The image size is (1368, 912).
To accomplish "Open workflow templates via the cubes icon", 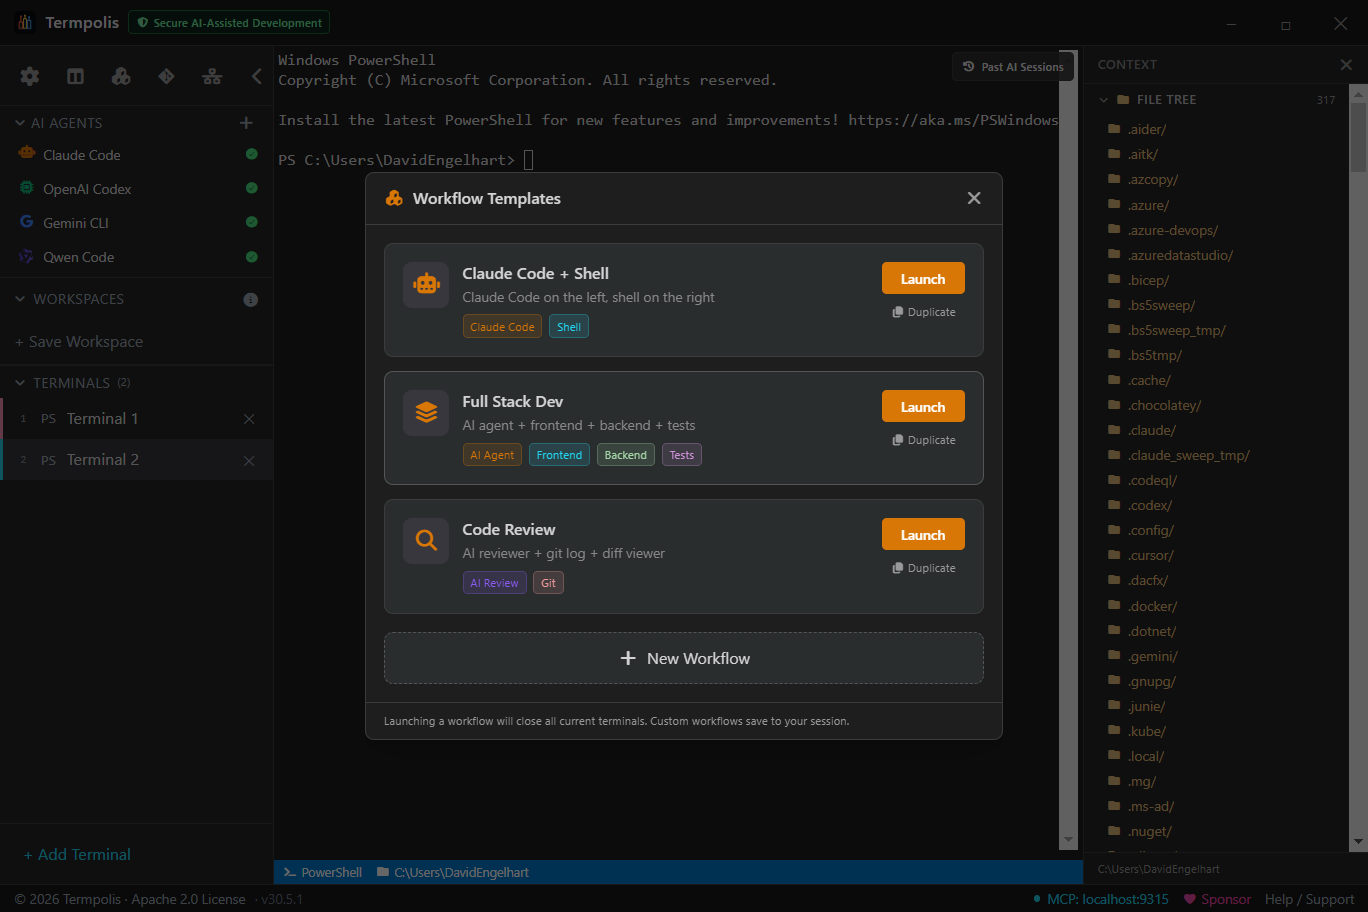I will [x=121, y=76].
